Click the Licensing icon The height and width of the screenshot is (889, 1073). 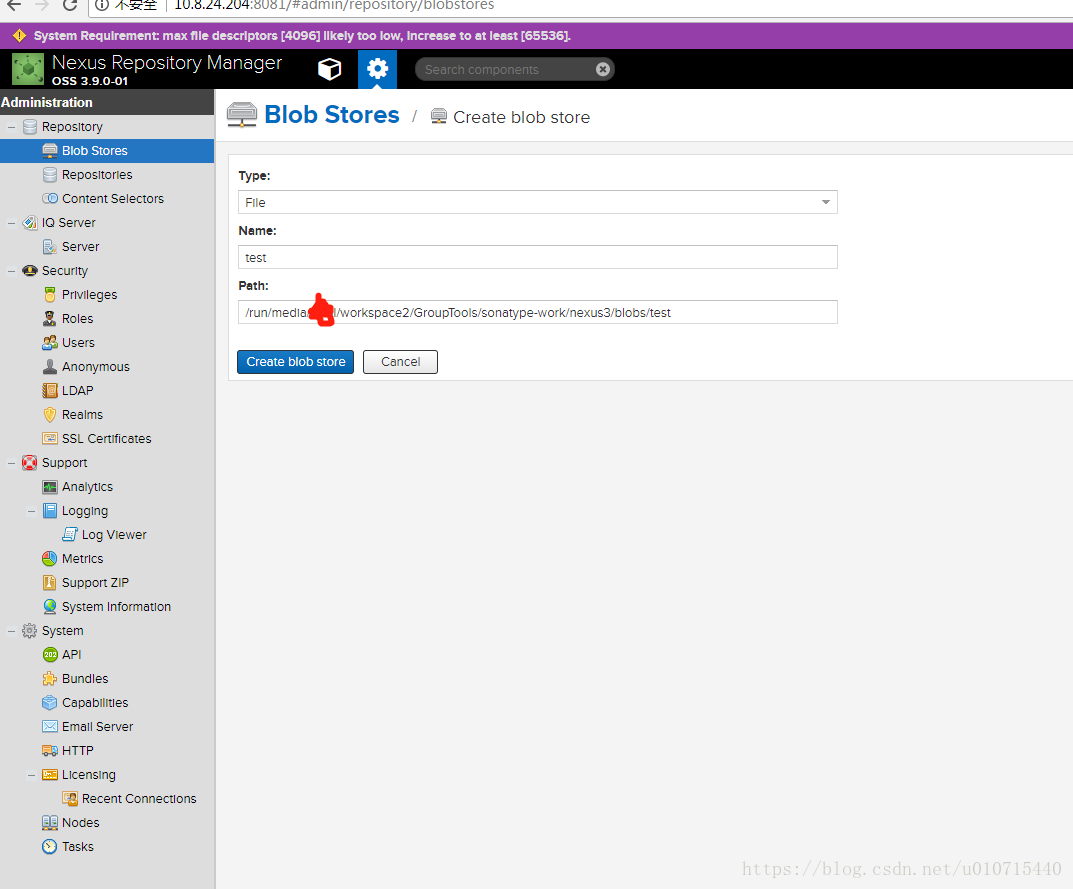[x=50, y=775]
